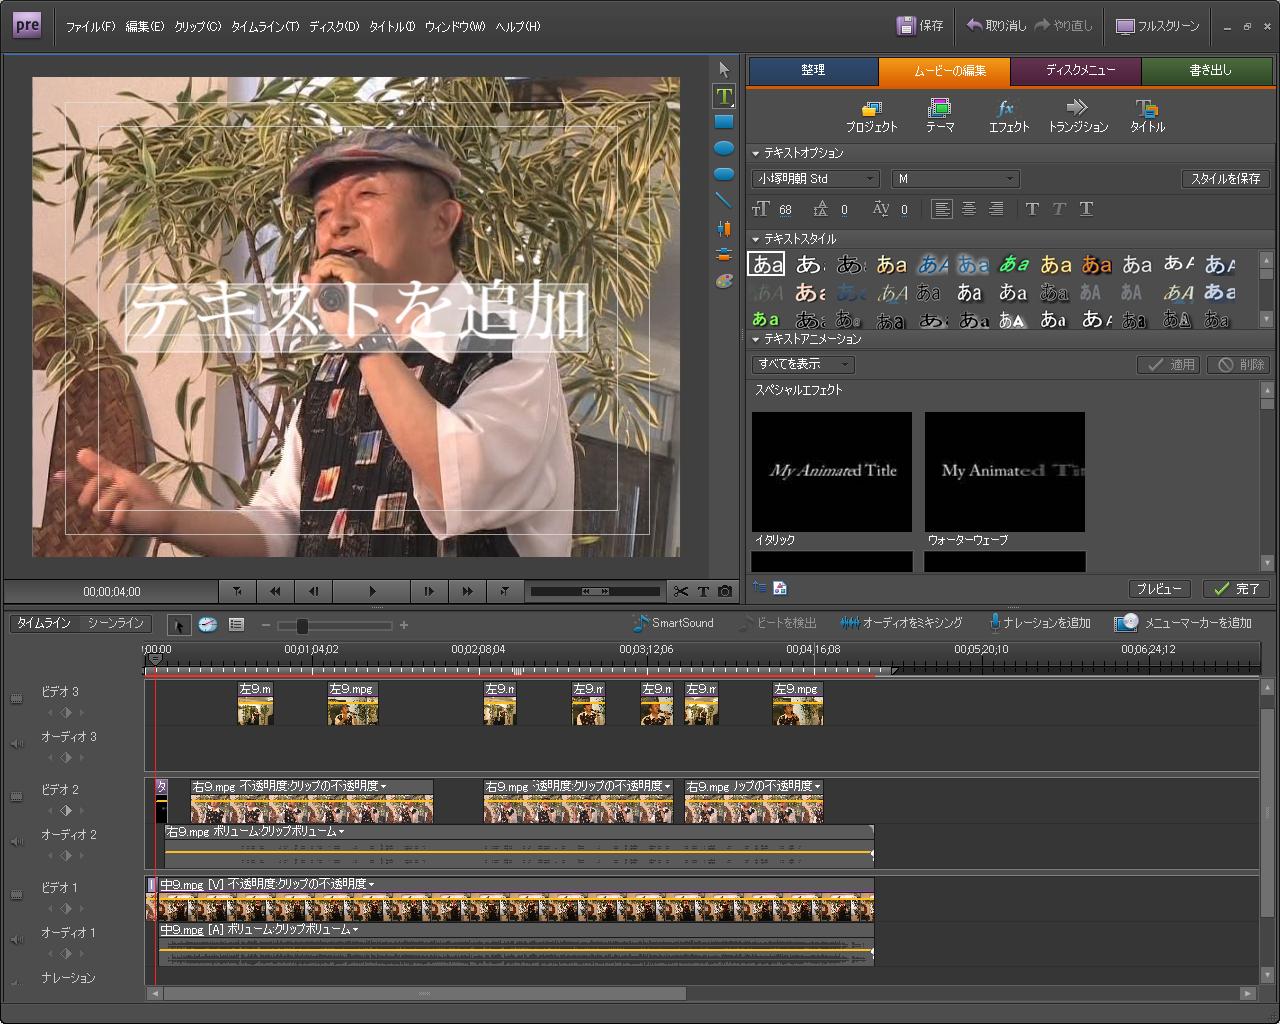Select the イタリック animation thumbnail

(831, 471)
